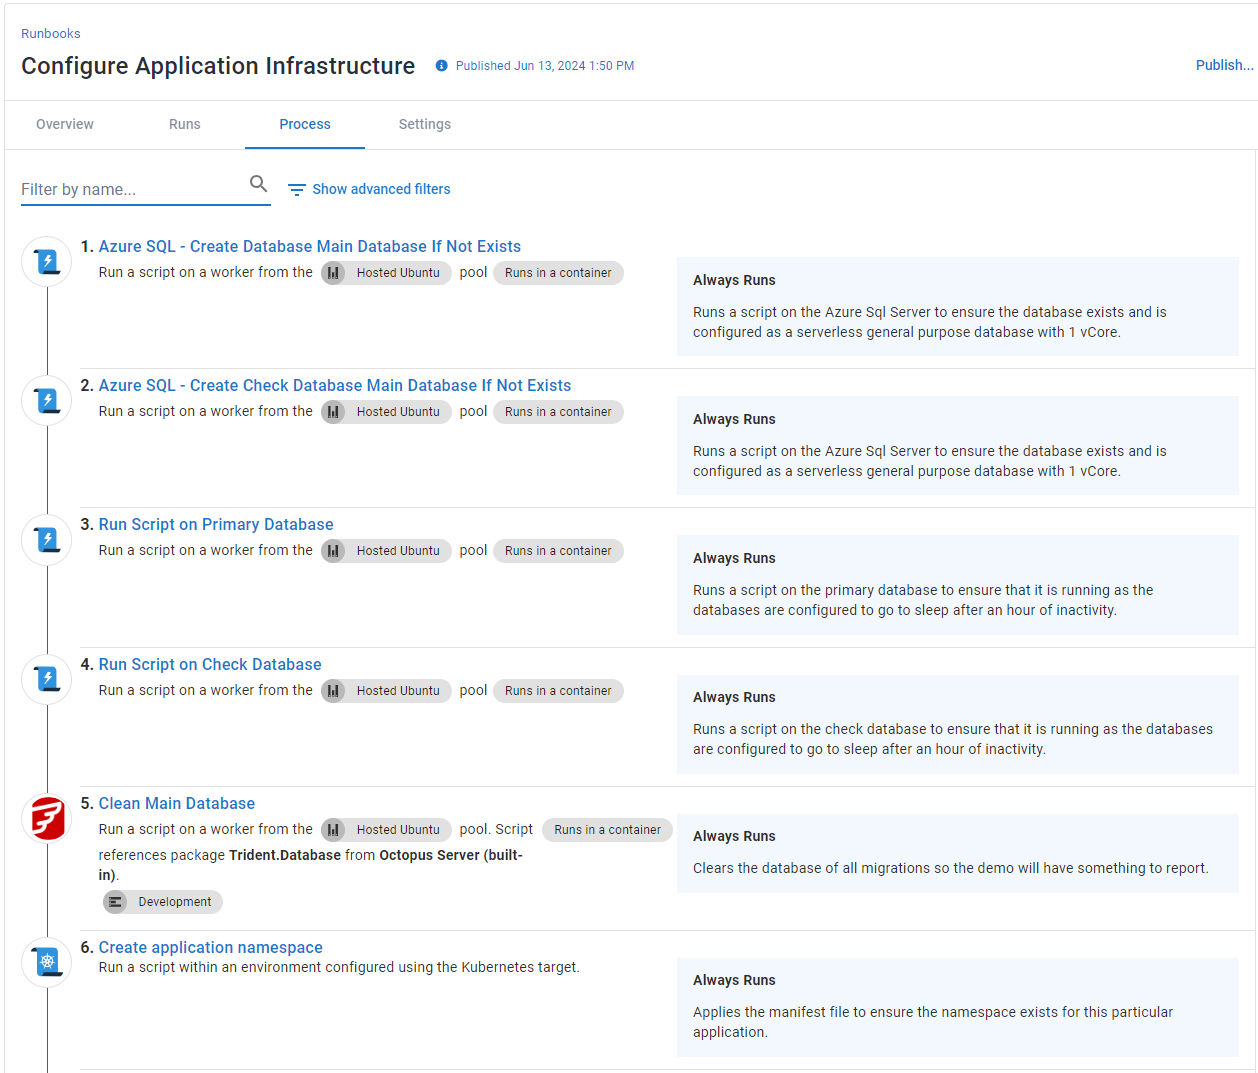
Task: Click the red Flyway icon for Clean Main Database
Action: click(46, 818)
